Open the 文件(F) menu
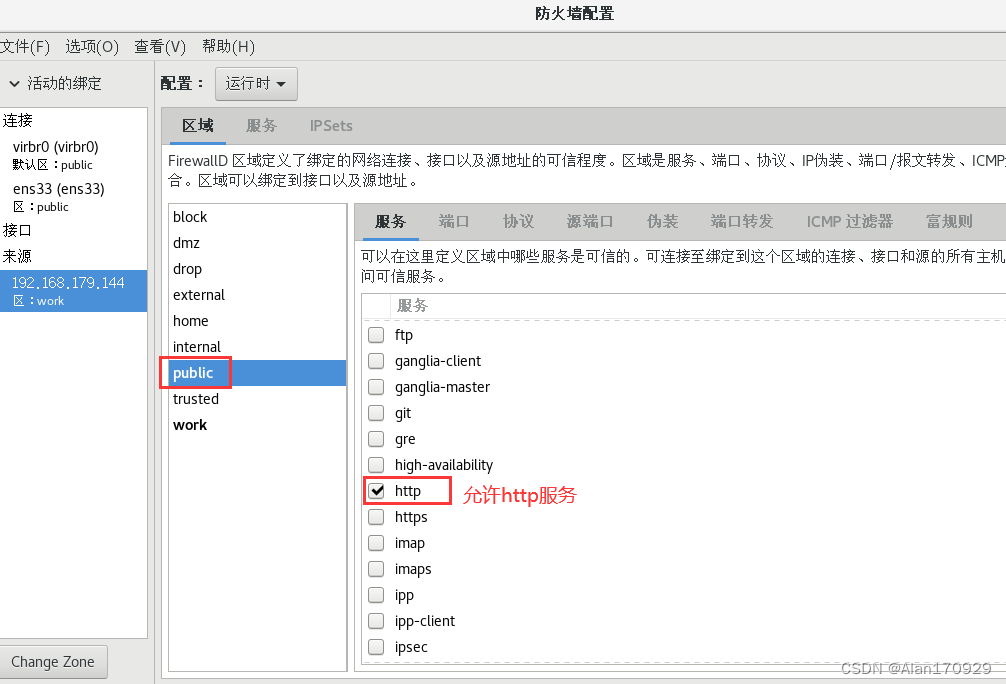Screen dimensions: 1006x684 pos(24,47)
